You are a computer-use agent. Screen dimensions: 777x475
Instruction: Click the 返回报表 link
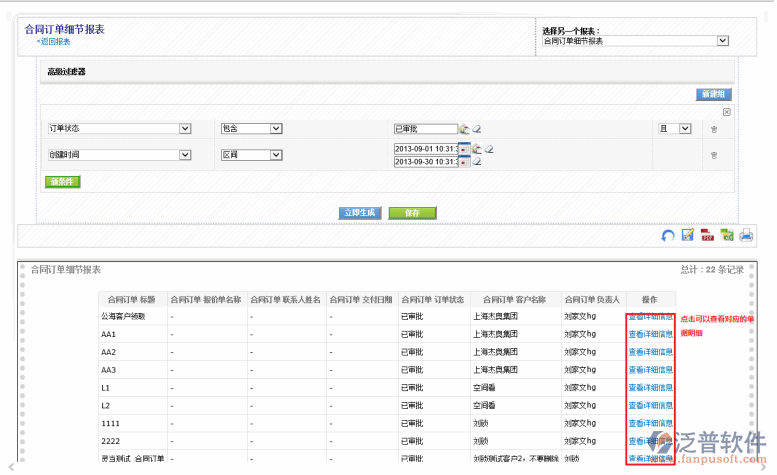[x=53, y=42]
